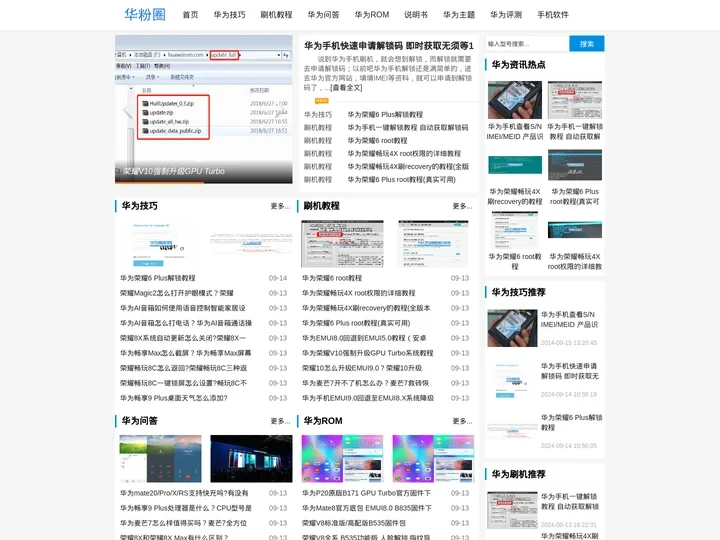
Task: Open 华为P20原版B171 GPU Turbo官方固件下 article
Action: [366, 493]
